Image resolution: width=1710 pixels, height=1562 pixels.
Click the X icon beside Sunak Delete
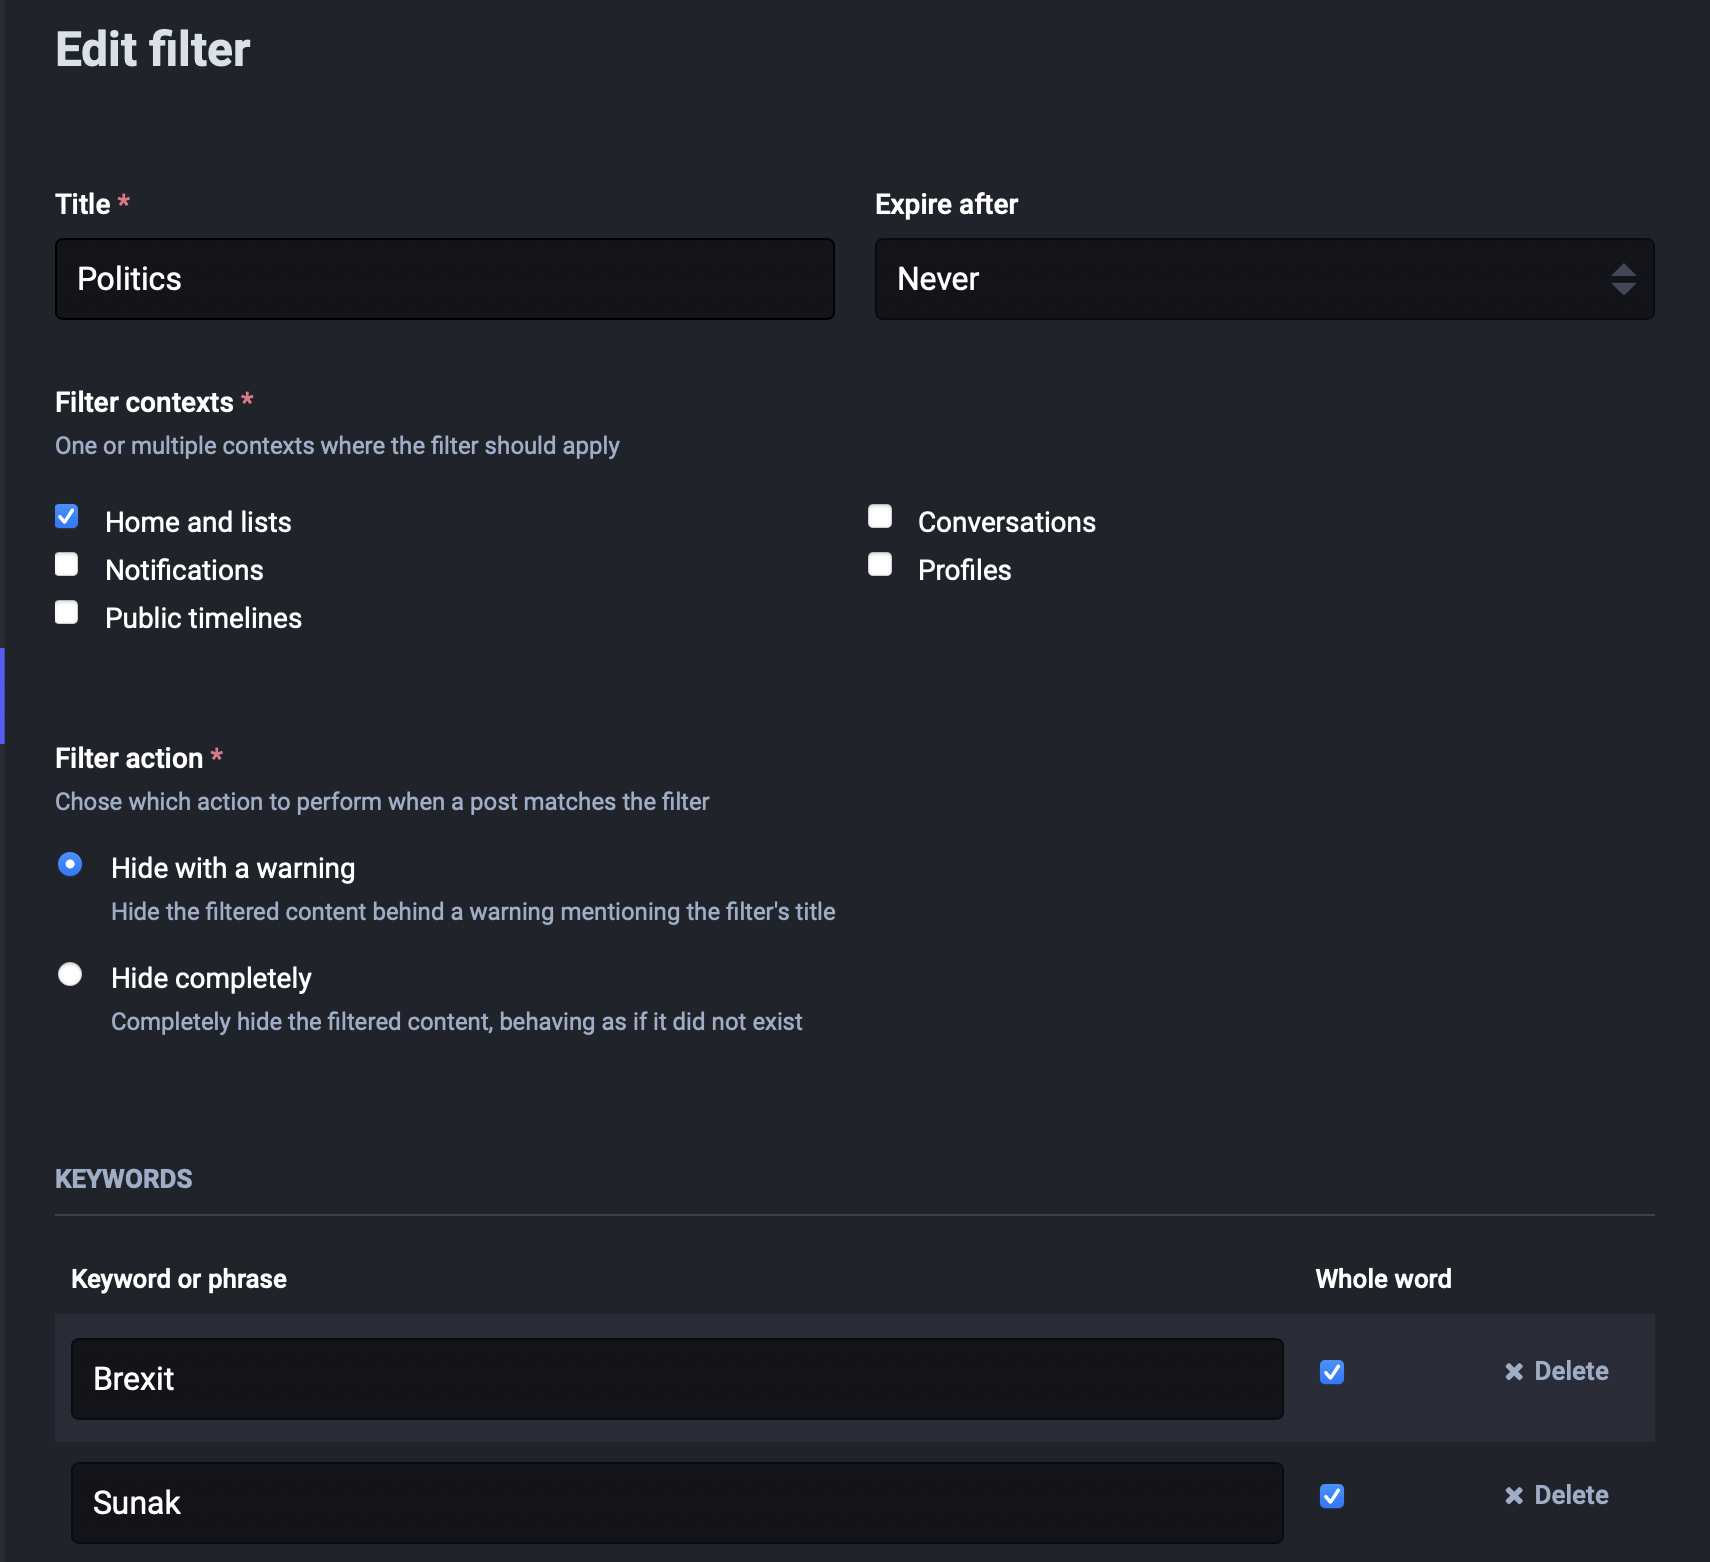coord(1514,1496)
